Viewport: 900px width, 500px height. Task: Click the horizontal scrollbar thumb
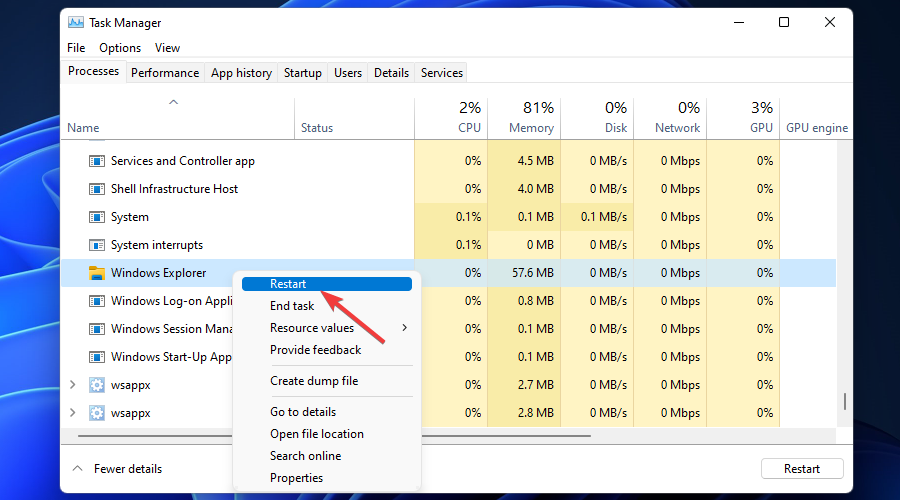[x=334, y=436]
